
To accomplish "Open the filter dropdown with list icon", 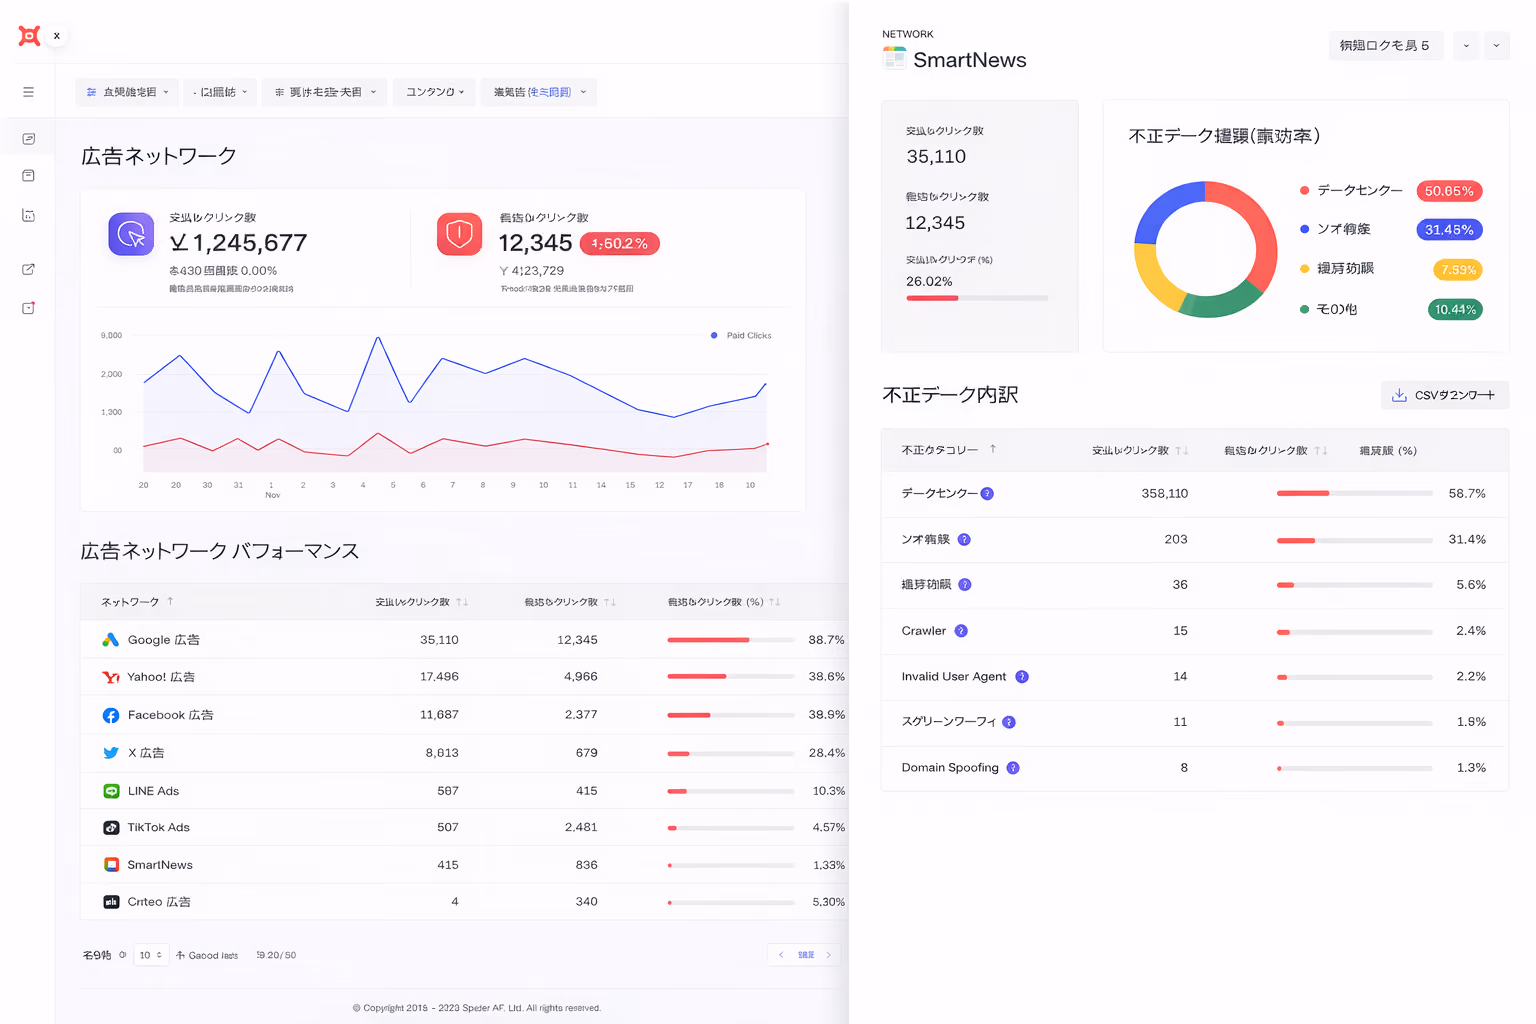I will pos(324,92).
